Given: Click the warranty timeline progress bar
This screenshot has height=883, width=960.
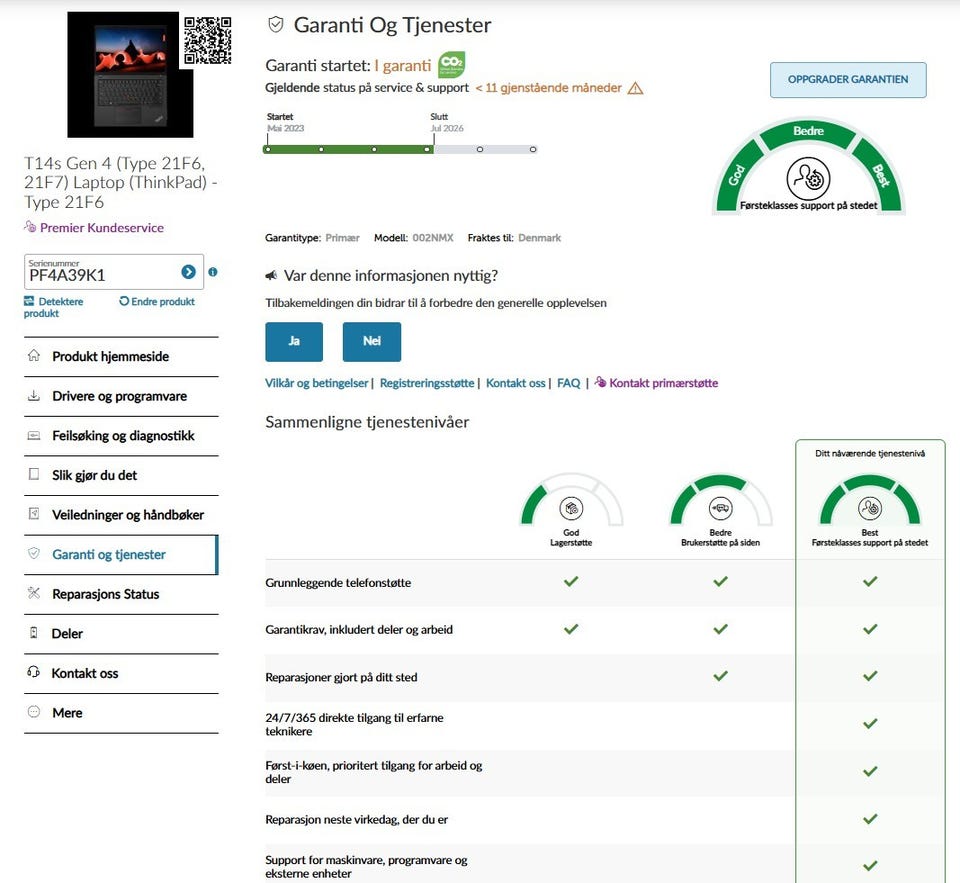Looking at the screenshot, I should click(400, 149).
